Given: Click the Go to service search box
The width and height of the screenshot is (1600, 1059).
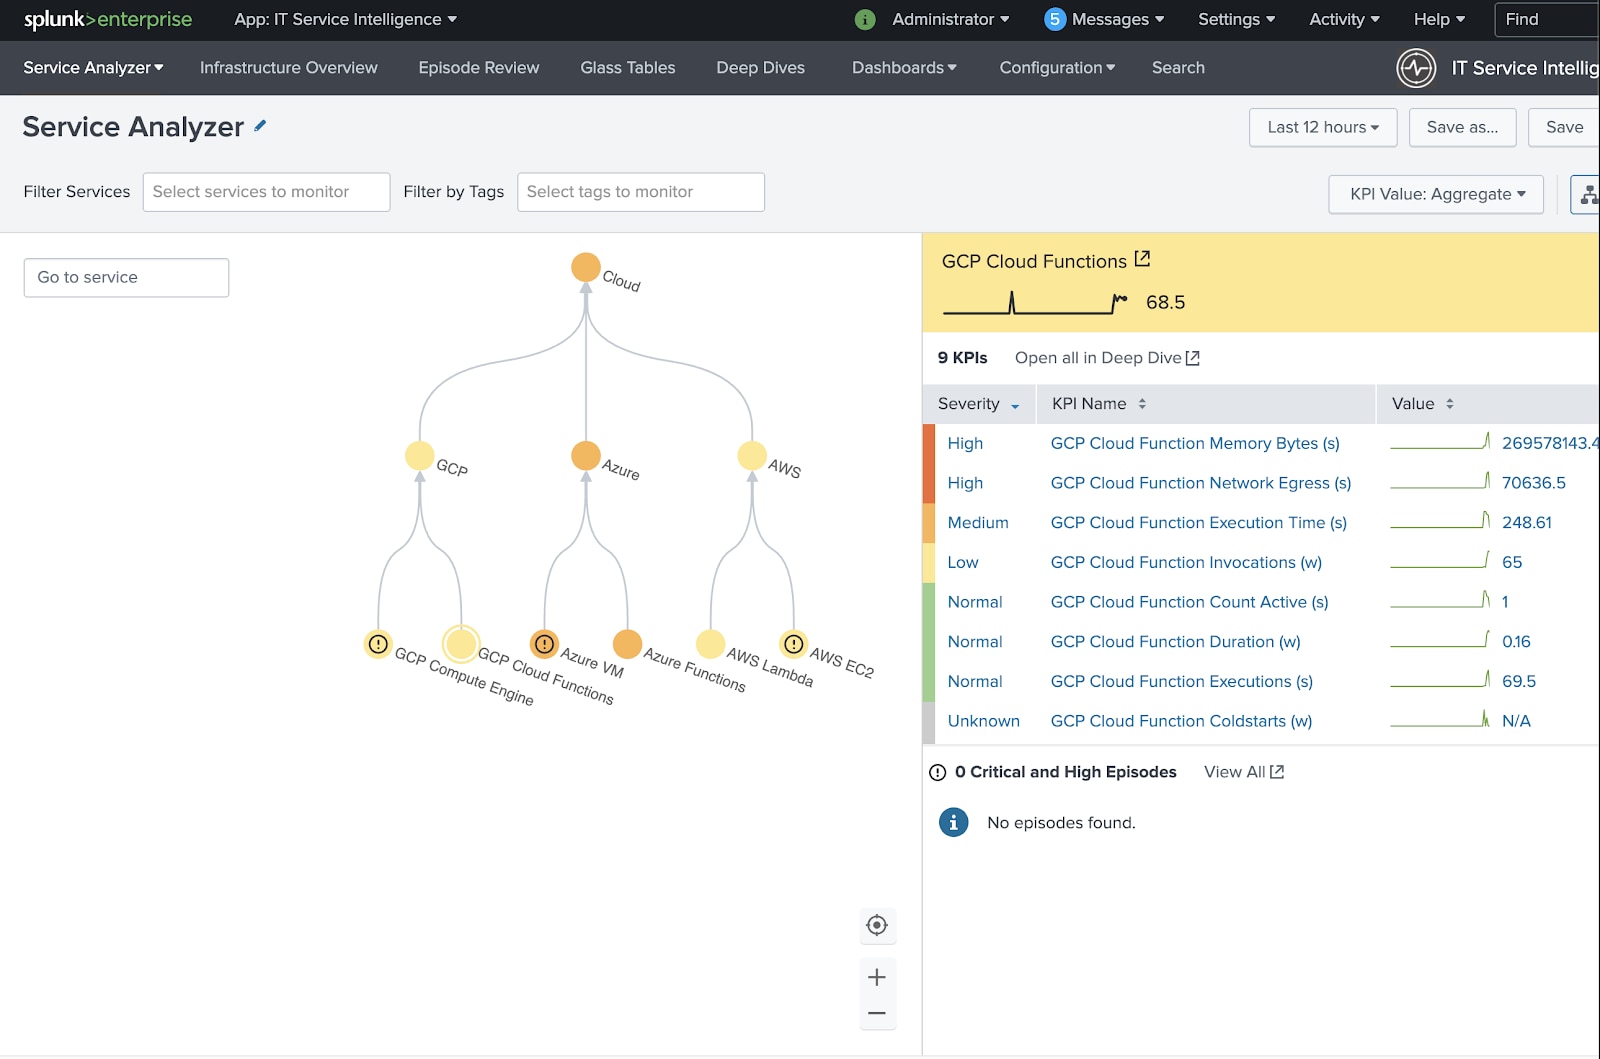Looking at the screenshot, I should (126, 278).
